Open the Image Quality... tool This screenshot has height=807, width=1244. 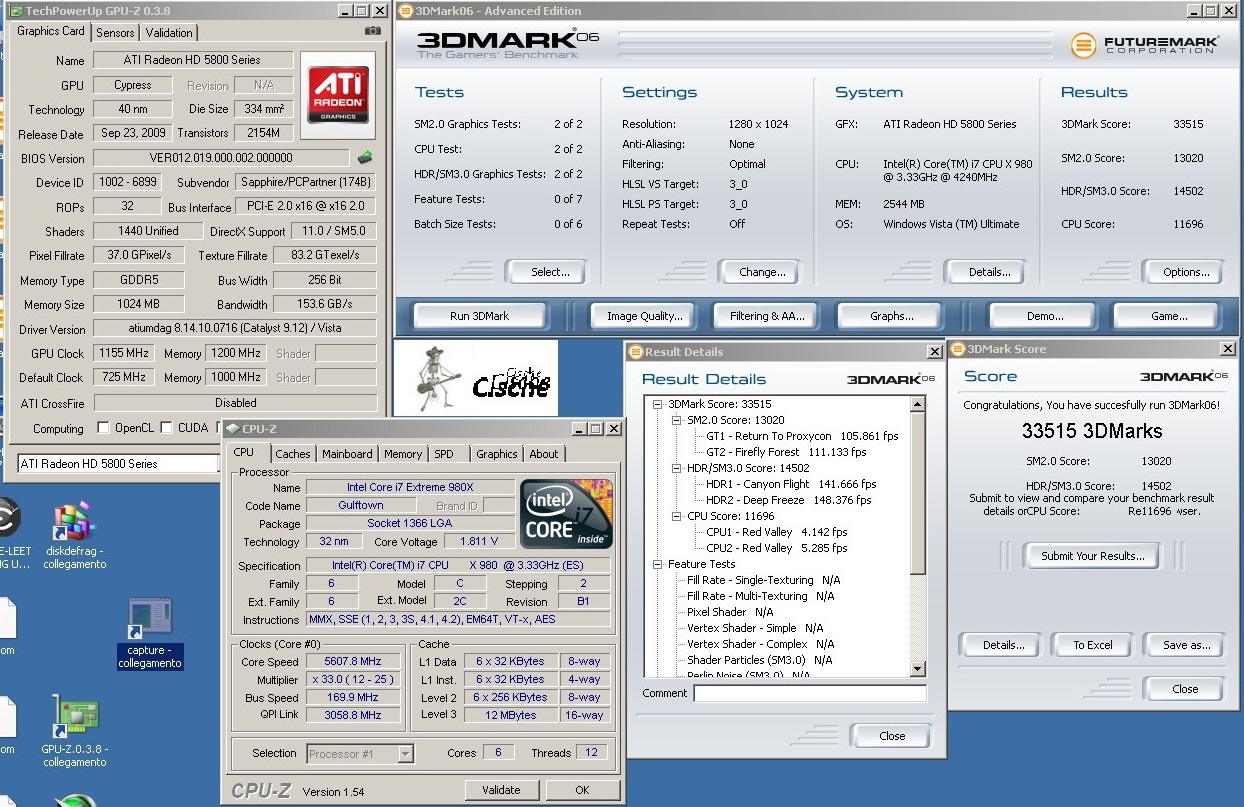click(x=645, y=316)
